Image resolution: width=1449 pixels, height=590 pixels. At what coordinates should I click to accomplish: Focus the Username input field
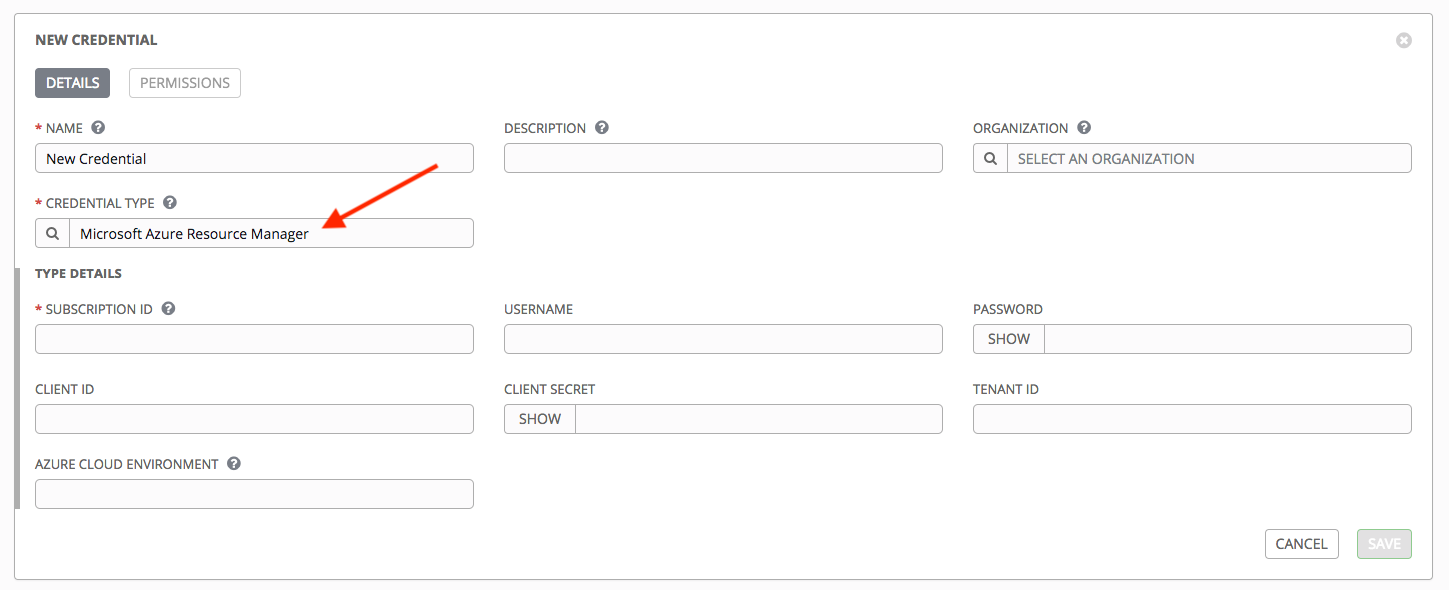[x=723, y=339]
